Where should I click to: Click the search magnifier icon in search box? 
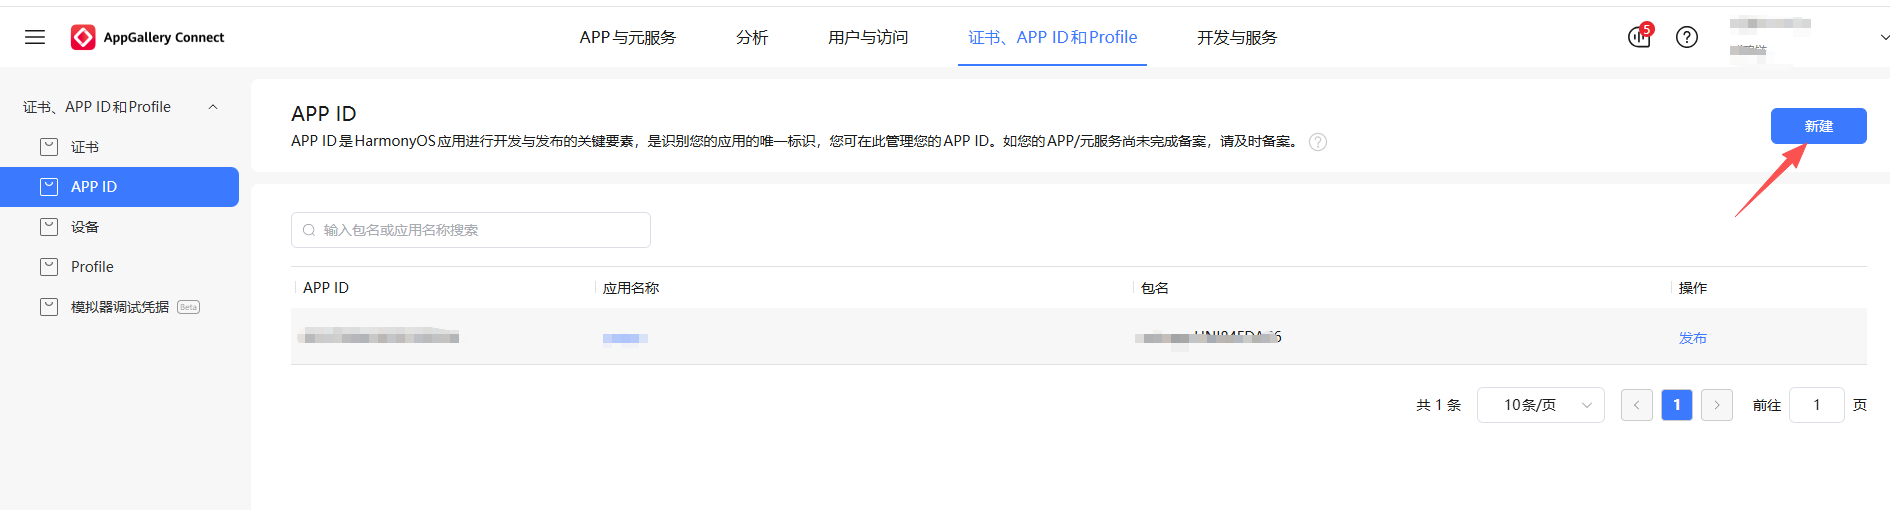(309, 230)
